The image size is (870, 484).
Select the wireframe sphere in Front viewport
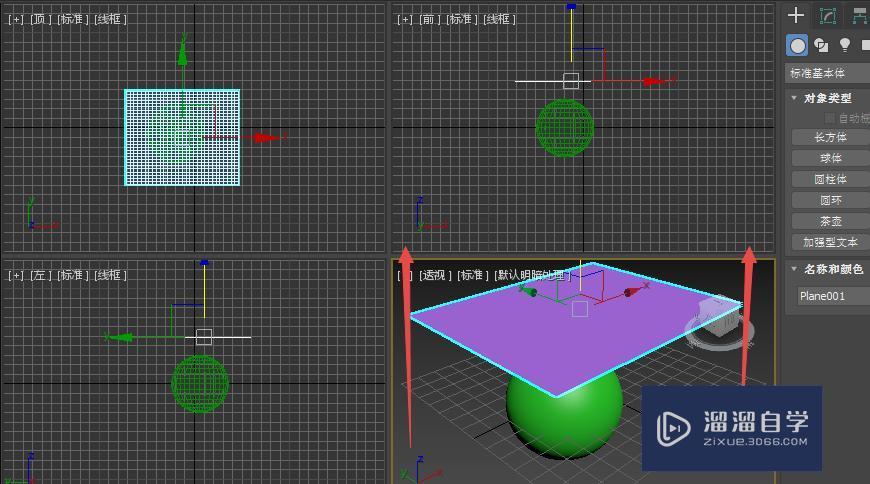[x=564, y=128]
